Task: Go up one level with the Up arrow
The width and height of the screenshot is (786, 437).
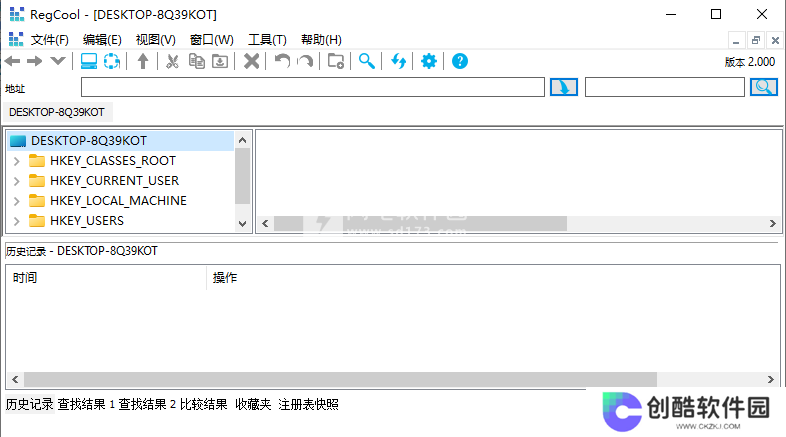Action: tap(143, 61)
